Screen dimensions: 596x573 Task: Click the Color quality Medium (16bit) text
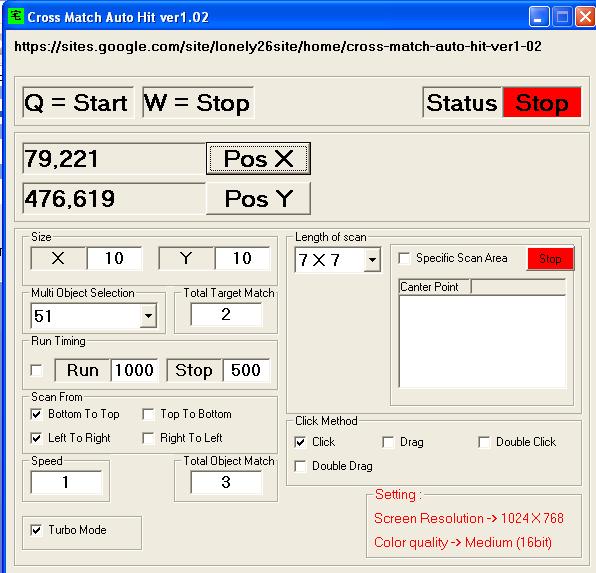point(463,542)
